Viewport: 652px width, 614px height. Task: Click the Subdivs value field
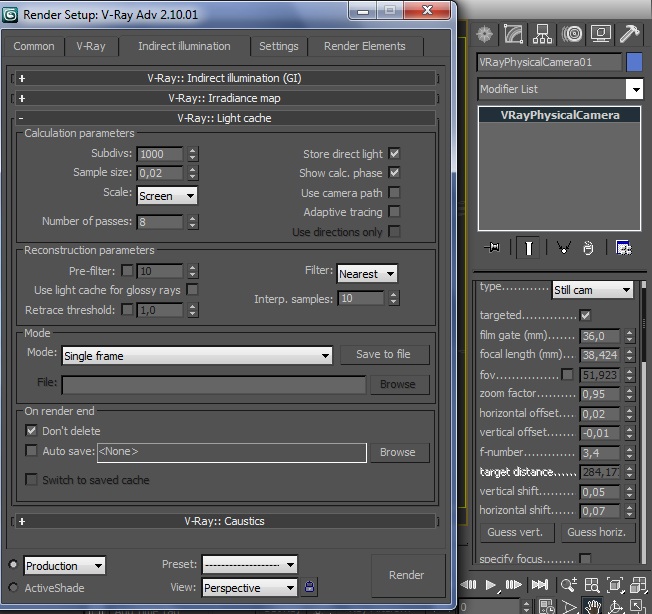point(160,154)
